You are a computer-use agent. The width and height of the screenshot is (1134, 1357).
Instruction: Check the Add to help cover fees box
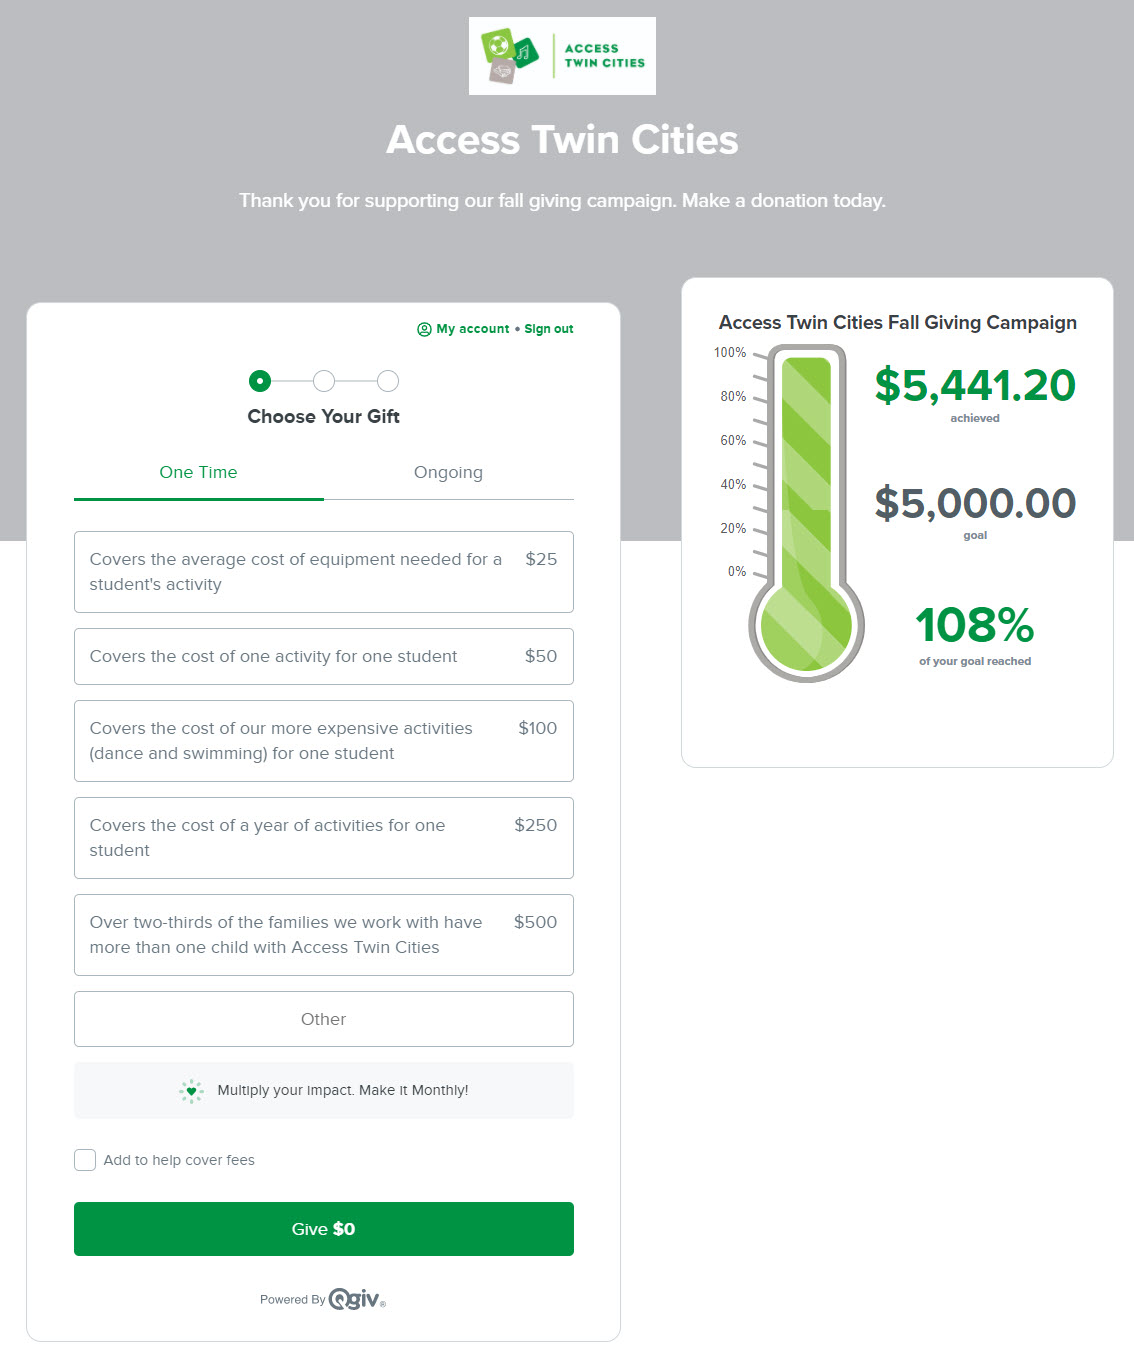coord(85,1160)
